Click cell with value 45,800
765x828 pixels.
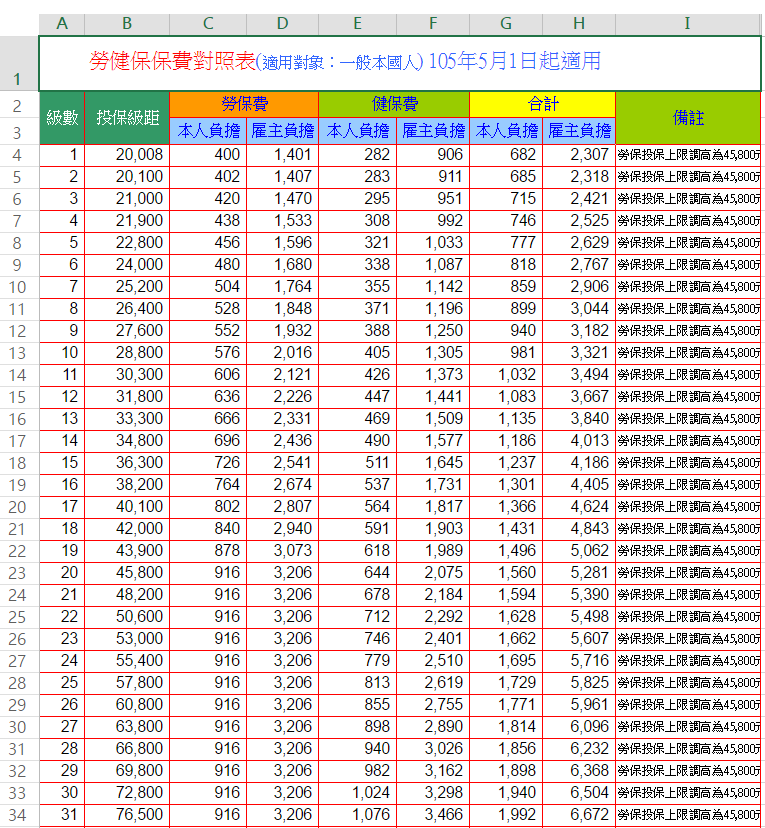click(127, 573)
